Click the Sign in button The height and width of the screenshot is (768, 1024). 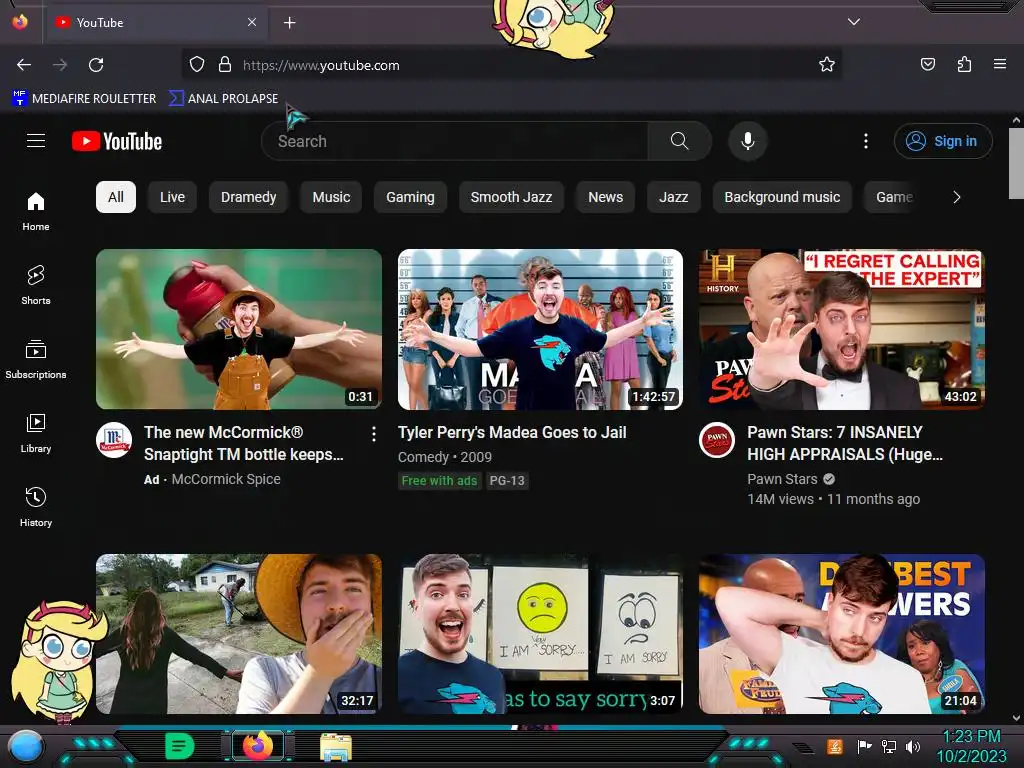tap(943, 141)
